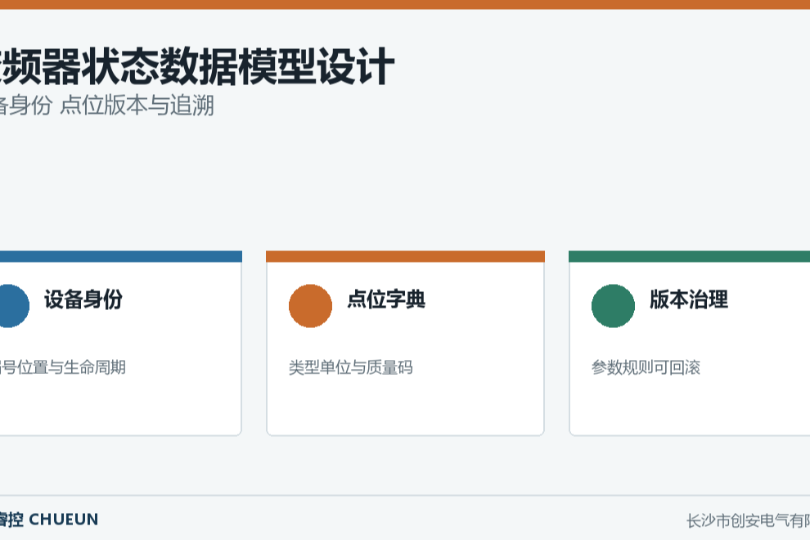Click the 点位字典 card heading
This screenshot has height=540, width=810.
(x=386, y=300)
